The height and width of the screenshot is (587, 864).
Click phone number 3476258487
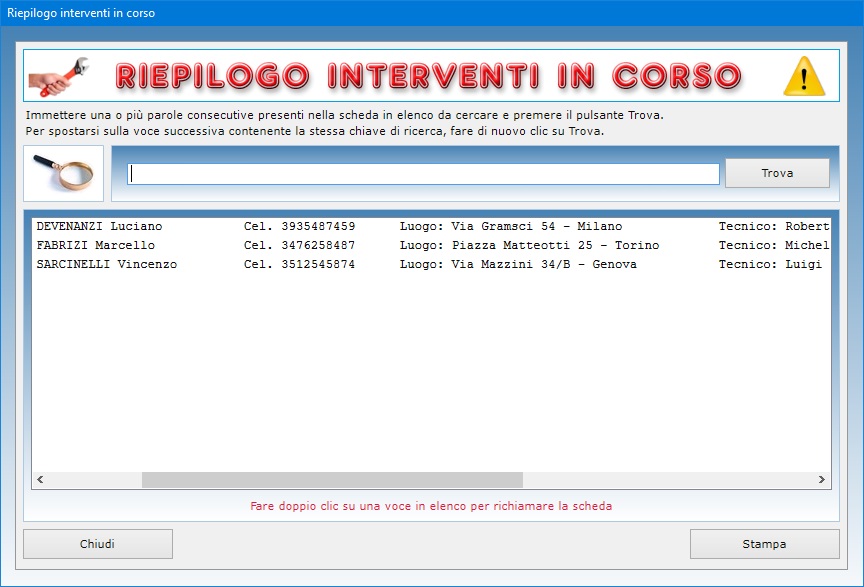[x=318, y=245]
